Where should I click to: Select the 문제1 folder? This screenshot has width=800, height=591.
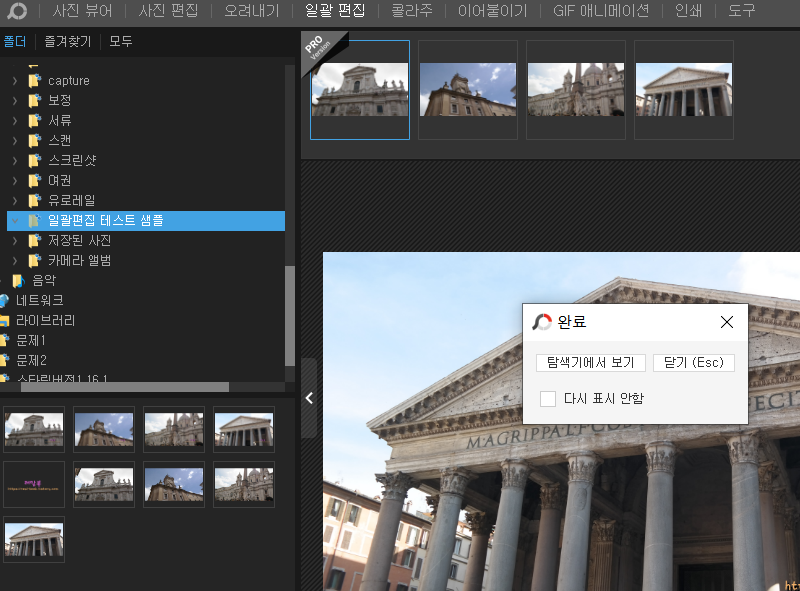tap(31, 340)
